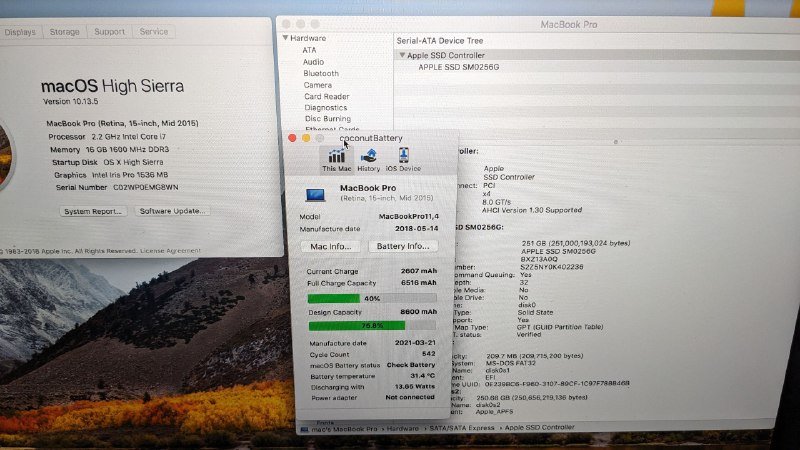
Task: Click Full Charge Capacity 6516 mAh value
Action: click(419, 283)
